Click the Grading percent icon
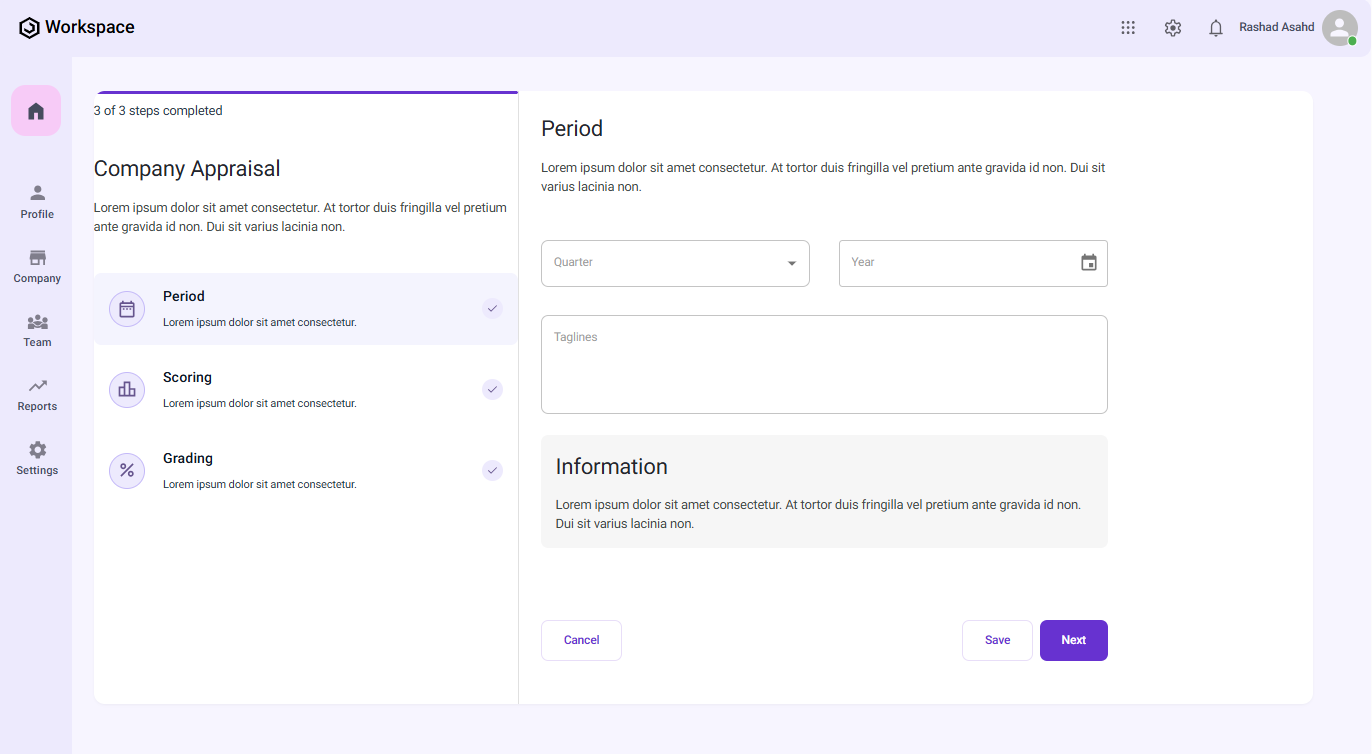Screen dimensions: 1372x754 pyautogui.click(x=127, y=470)
